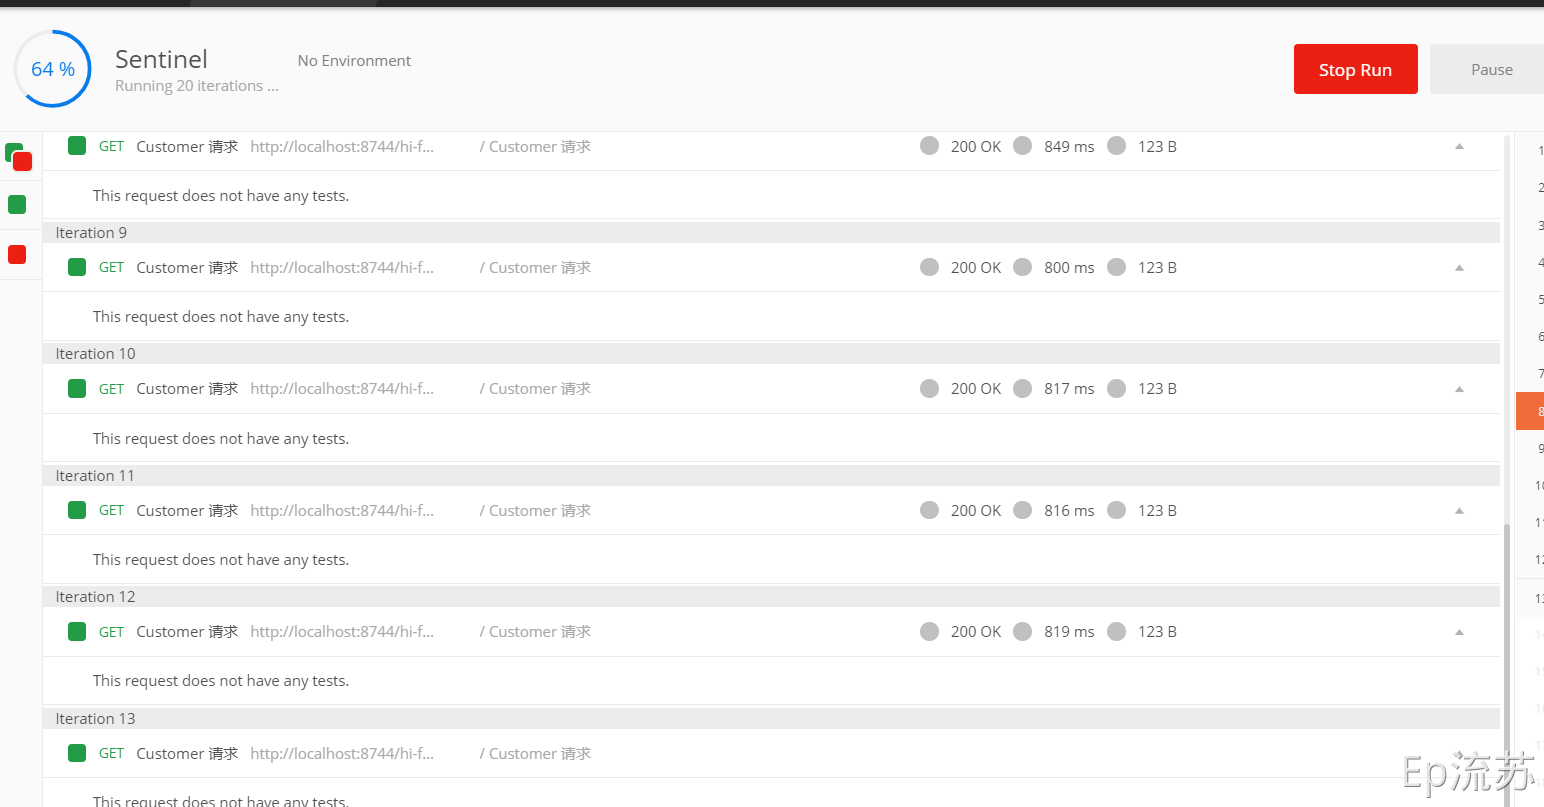Viewport: 1544px width, 807px height.
Task: Click green status square in Iteration 9 row
Action: [x=77, y=267]
